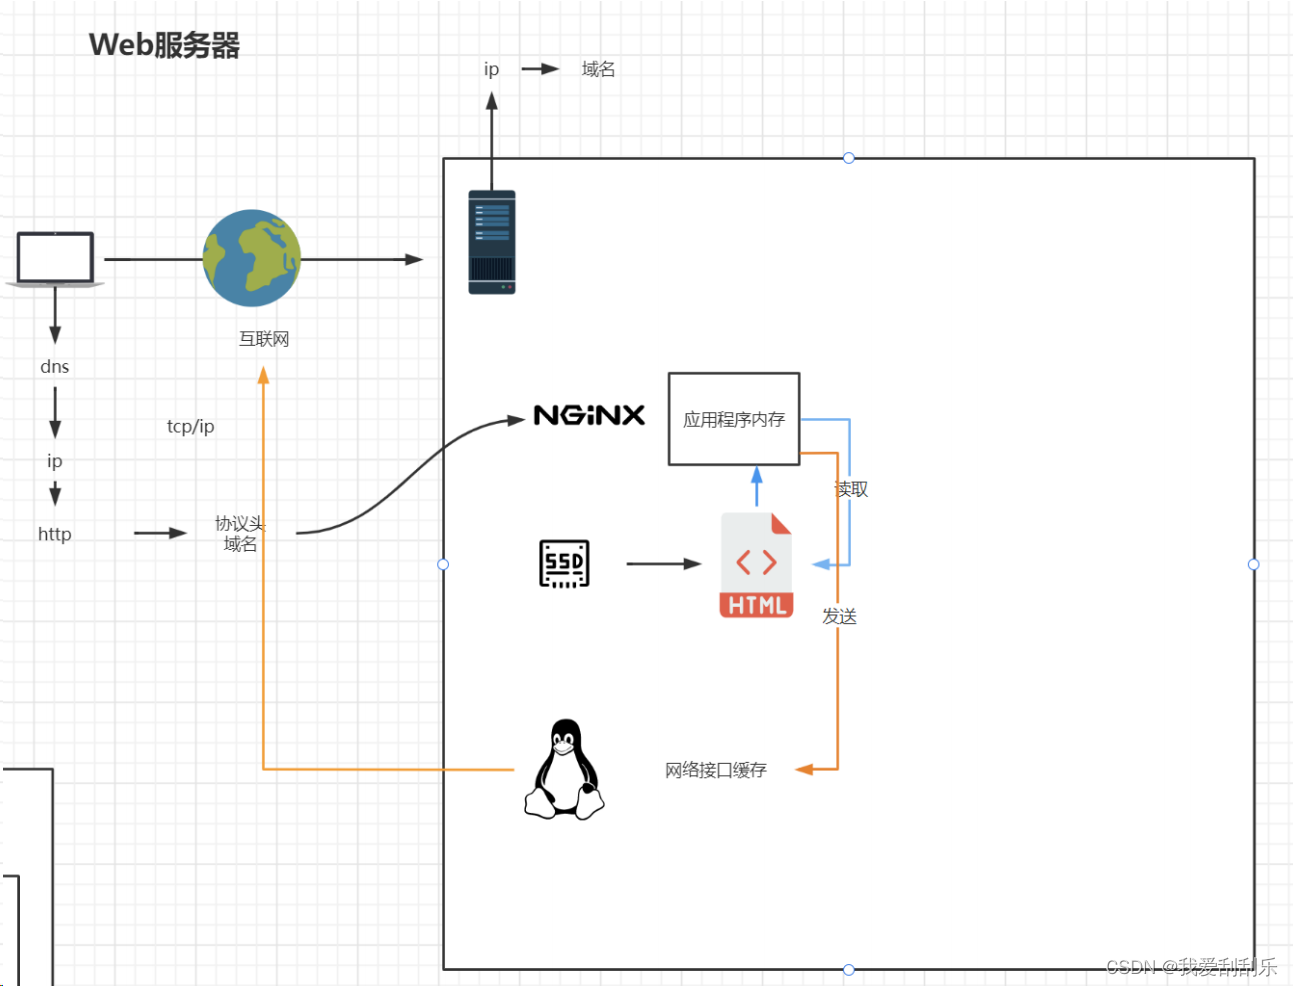The image size is (1293, 986).
Task: Click the Internet globe icon
Action: click(x=251, y=257)
